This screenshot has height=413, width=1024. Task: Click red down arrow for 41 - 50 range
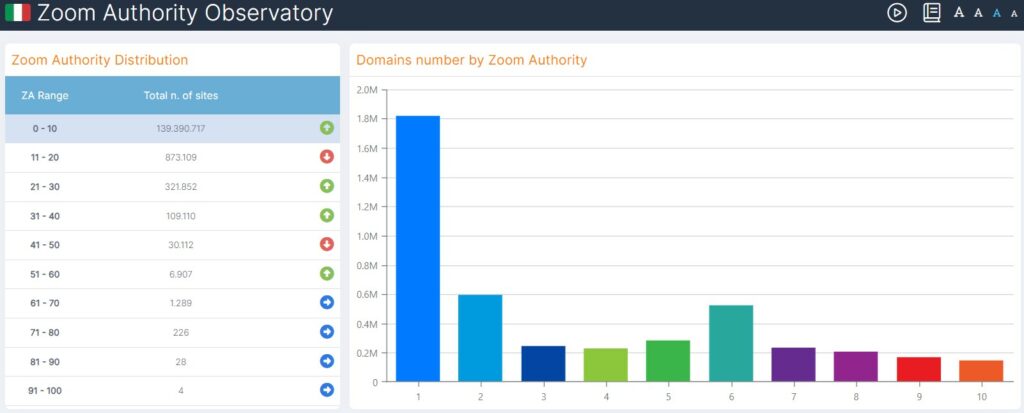326,244
